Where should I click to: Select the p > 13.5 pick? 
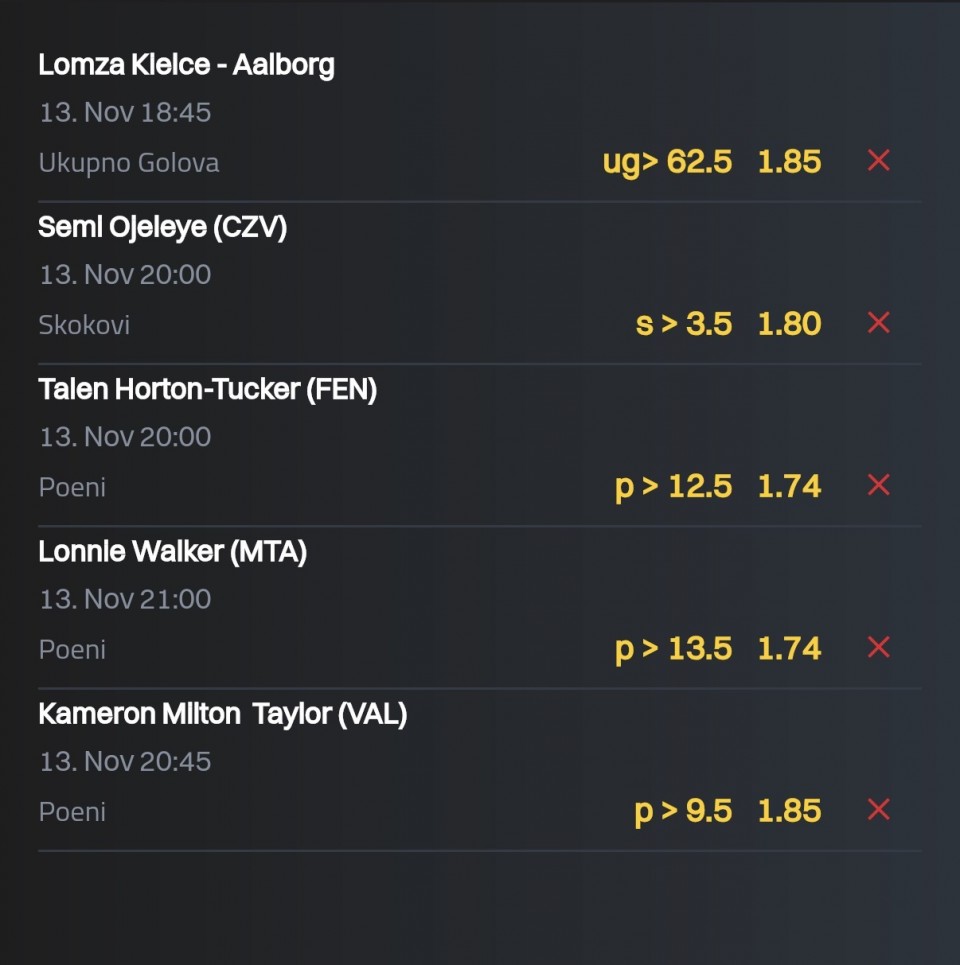[x=673, y=649]
